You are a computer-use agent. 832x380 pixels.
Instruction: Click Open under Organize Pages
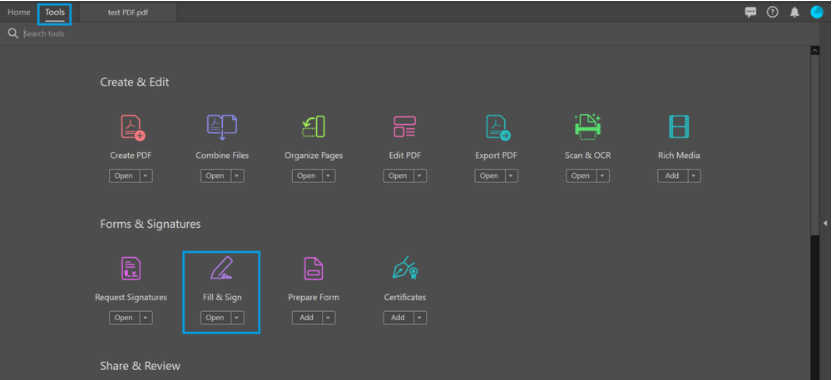click(307, 176)
